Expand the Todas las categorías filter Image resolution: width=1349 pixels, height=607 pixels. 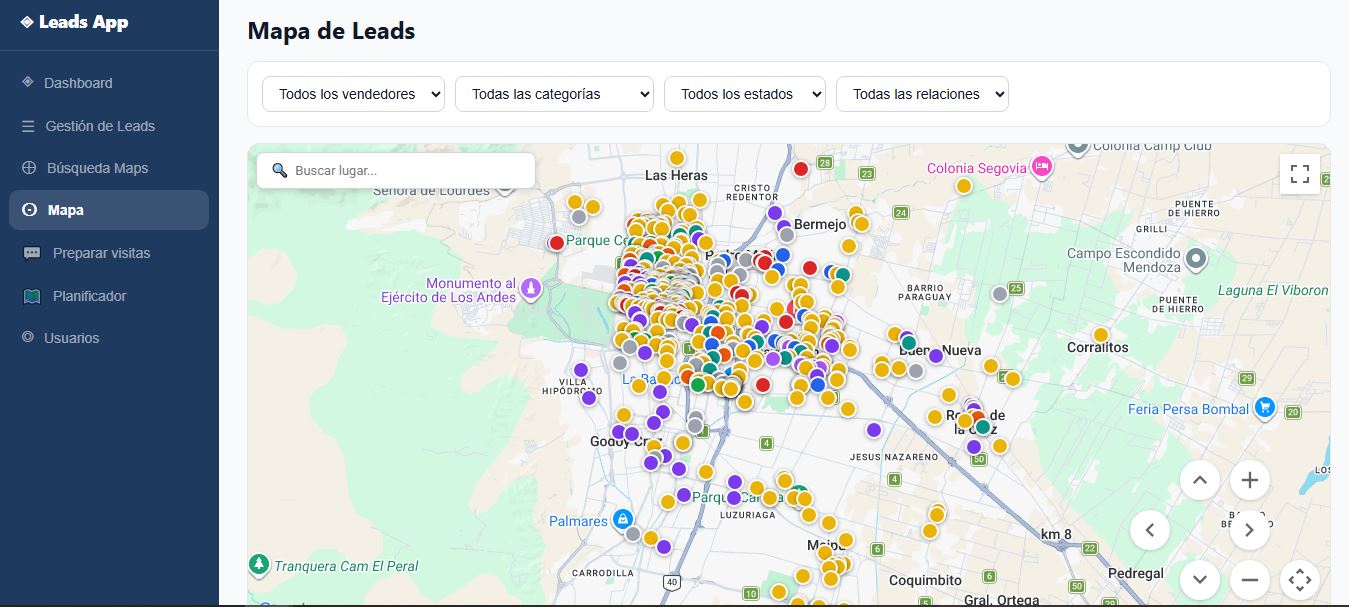(x=554, y=93)
